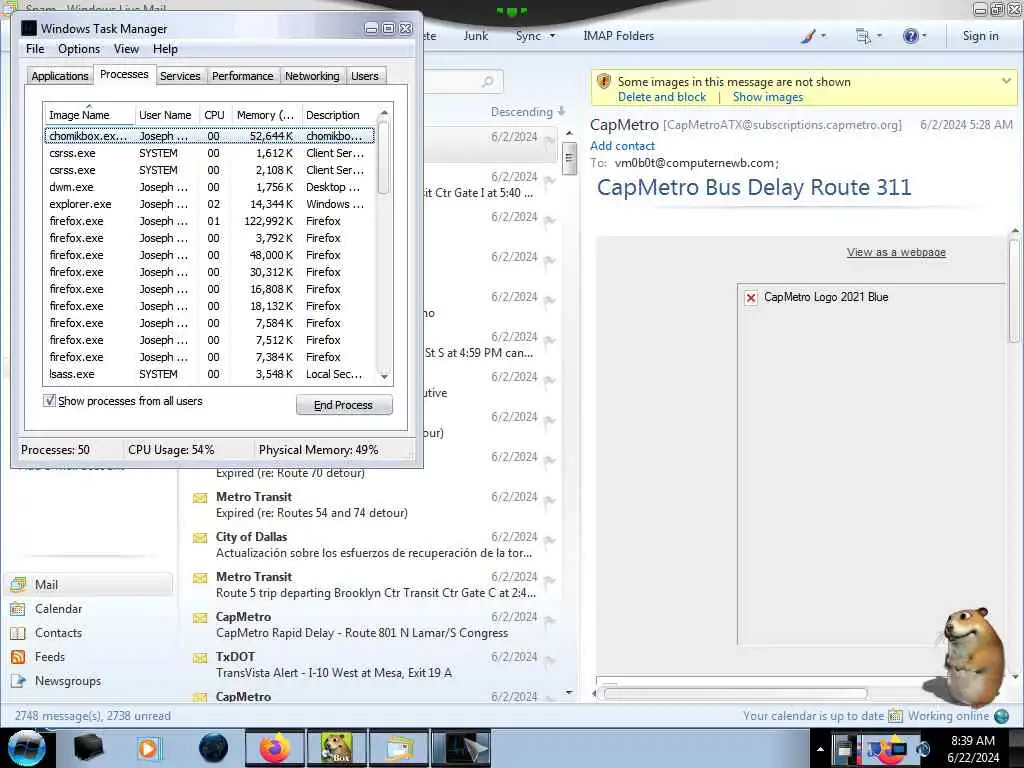Open the Mail section in sidebar

(x=89, y=584)
